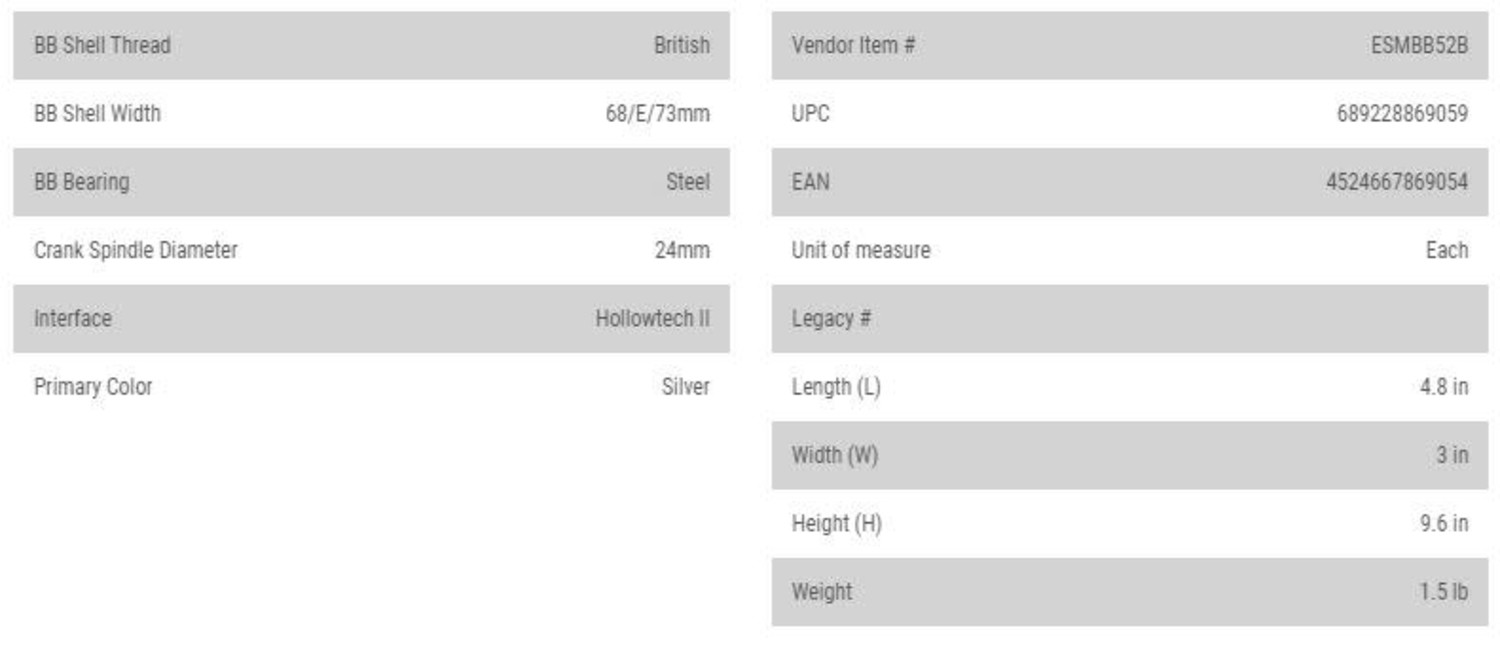Click the Crank Spindle Diameter label
The width and height of the screenshot is (1500, 649).
(x=136, y=250)
